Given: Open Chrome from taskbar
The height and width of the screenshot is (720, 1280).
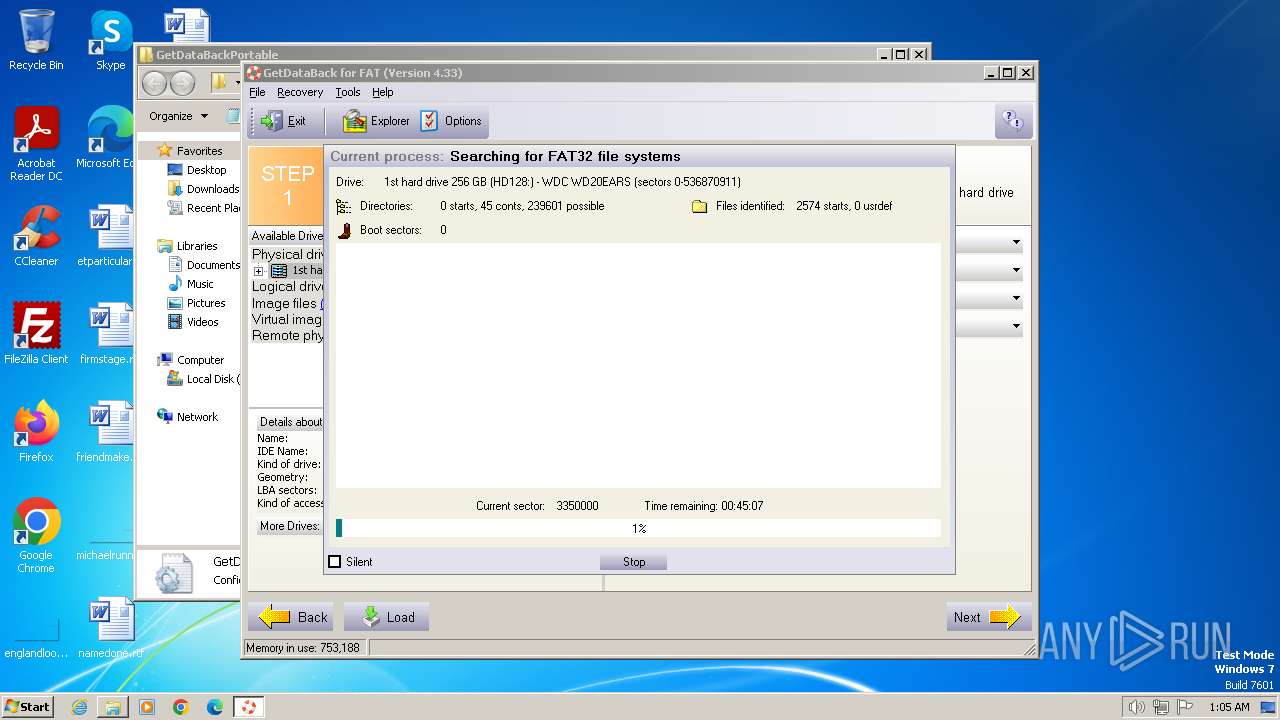Looking at the screenshot, I should [181, 707].
